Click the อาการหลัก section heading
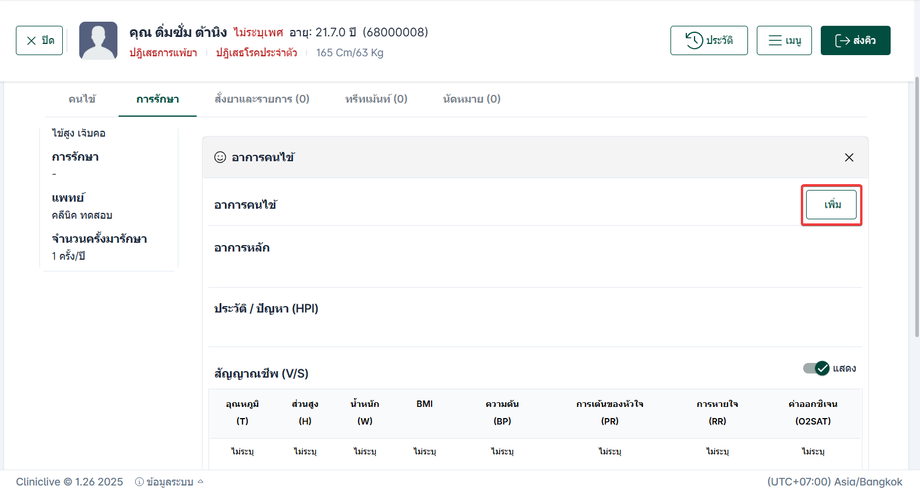This screenshot has width=920, height=489. click(242, 248)
